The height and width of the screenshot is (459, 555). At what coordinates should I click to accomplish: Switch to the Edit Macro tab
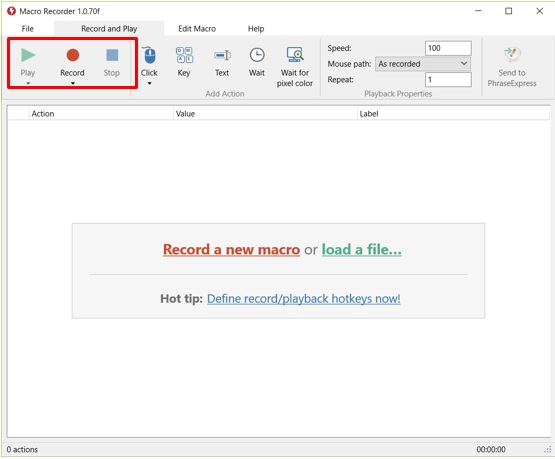(x=197, y=29)
